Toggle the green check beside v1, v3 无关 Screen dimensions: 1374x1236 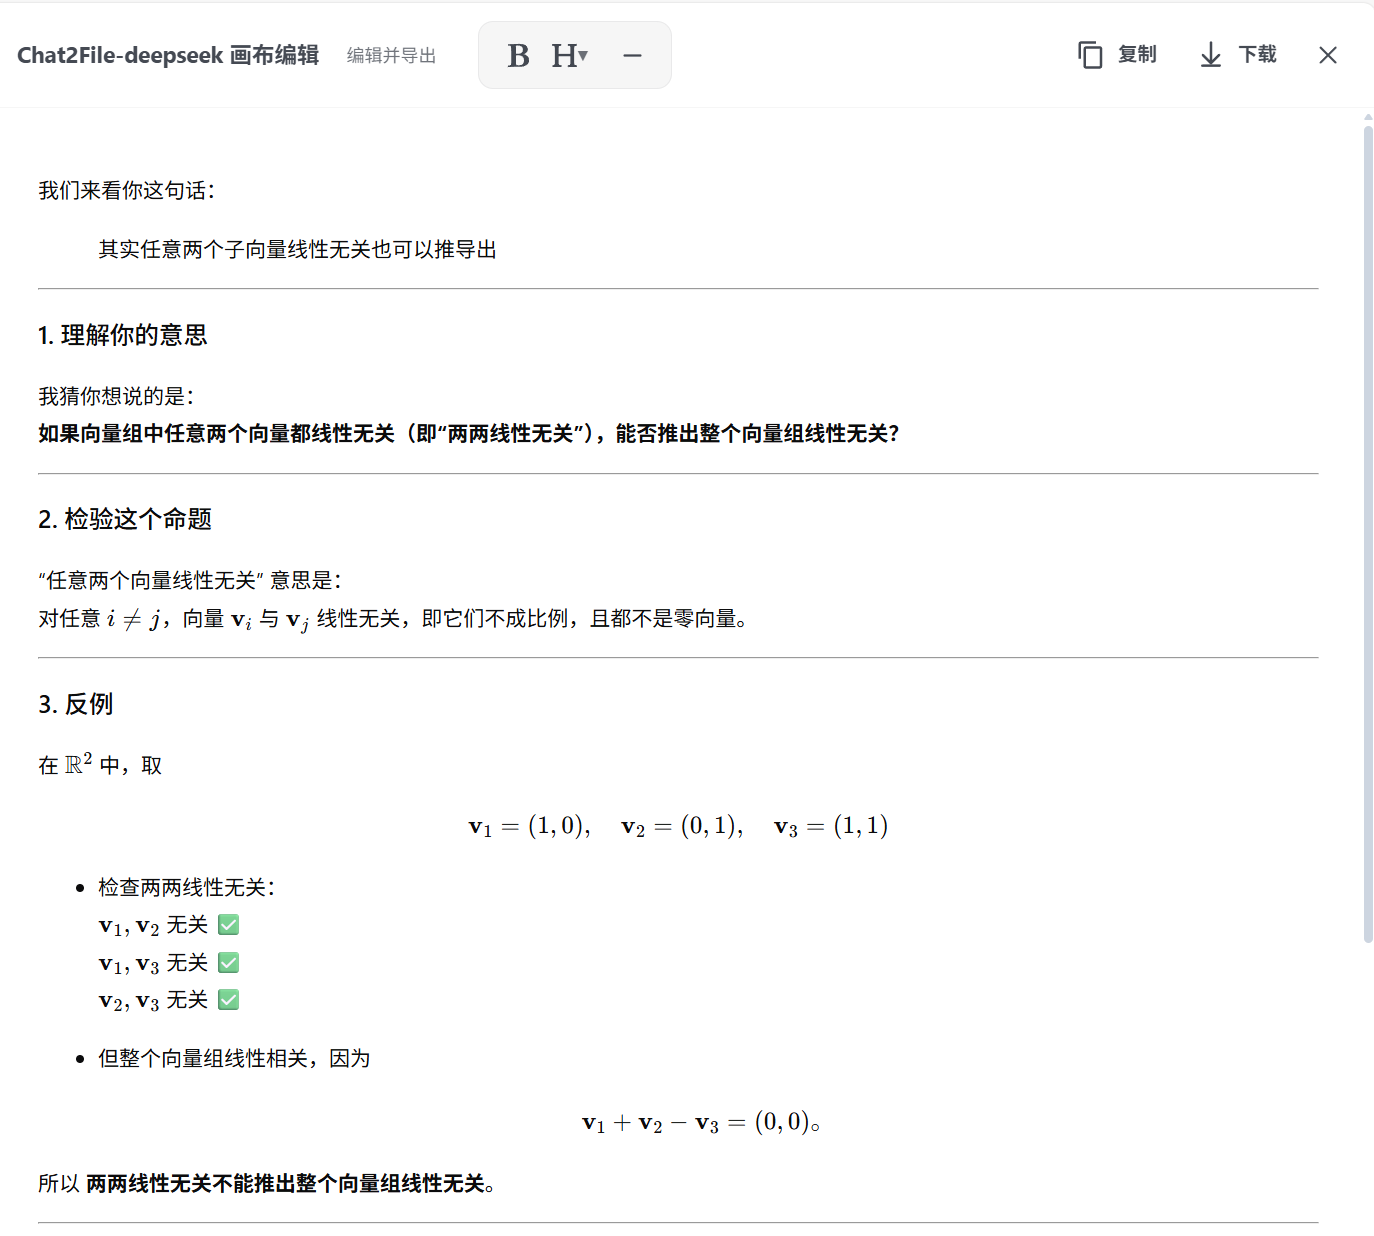pos(228,962)
